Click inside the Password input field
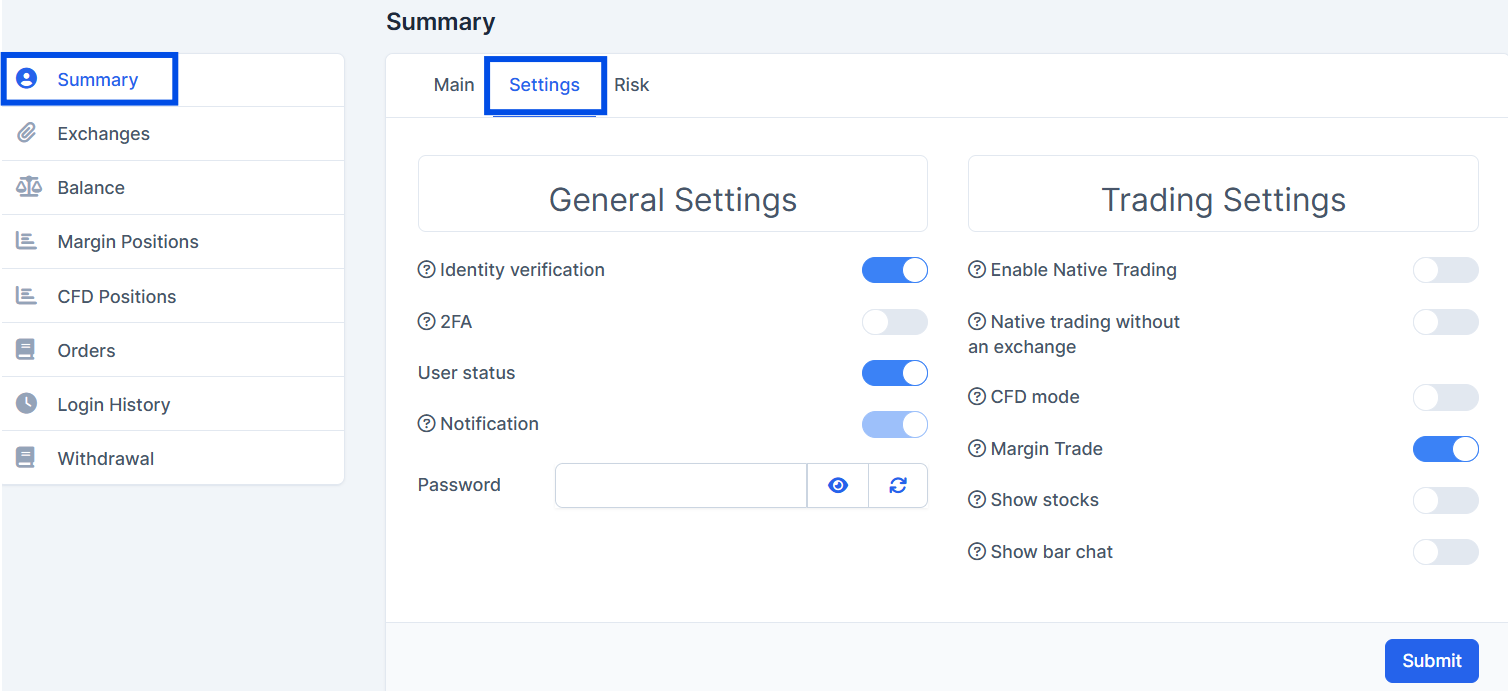This screenshot has height=691, width=1508. click(x=680, y=485)
